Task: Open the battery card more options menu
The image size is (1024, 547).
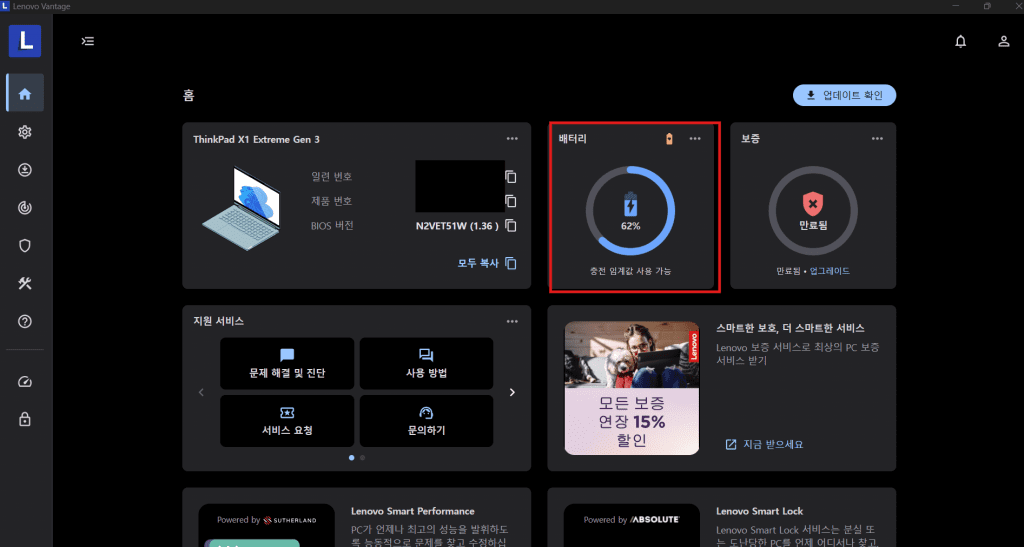Action: [x=695, y=139]
